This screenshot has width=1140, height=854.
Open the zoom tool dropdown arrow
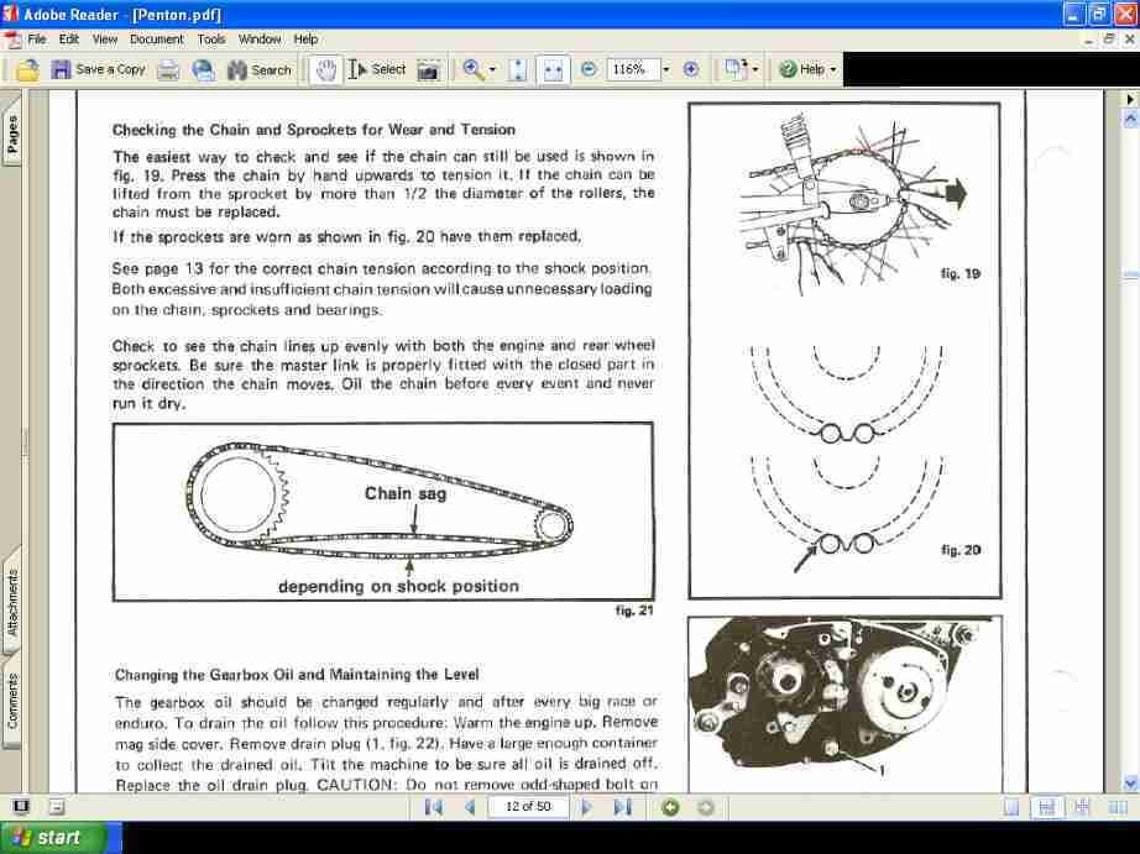pyautogui.click(x=492, y=69)
